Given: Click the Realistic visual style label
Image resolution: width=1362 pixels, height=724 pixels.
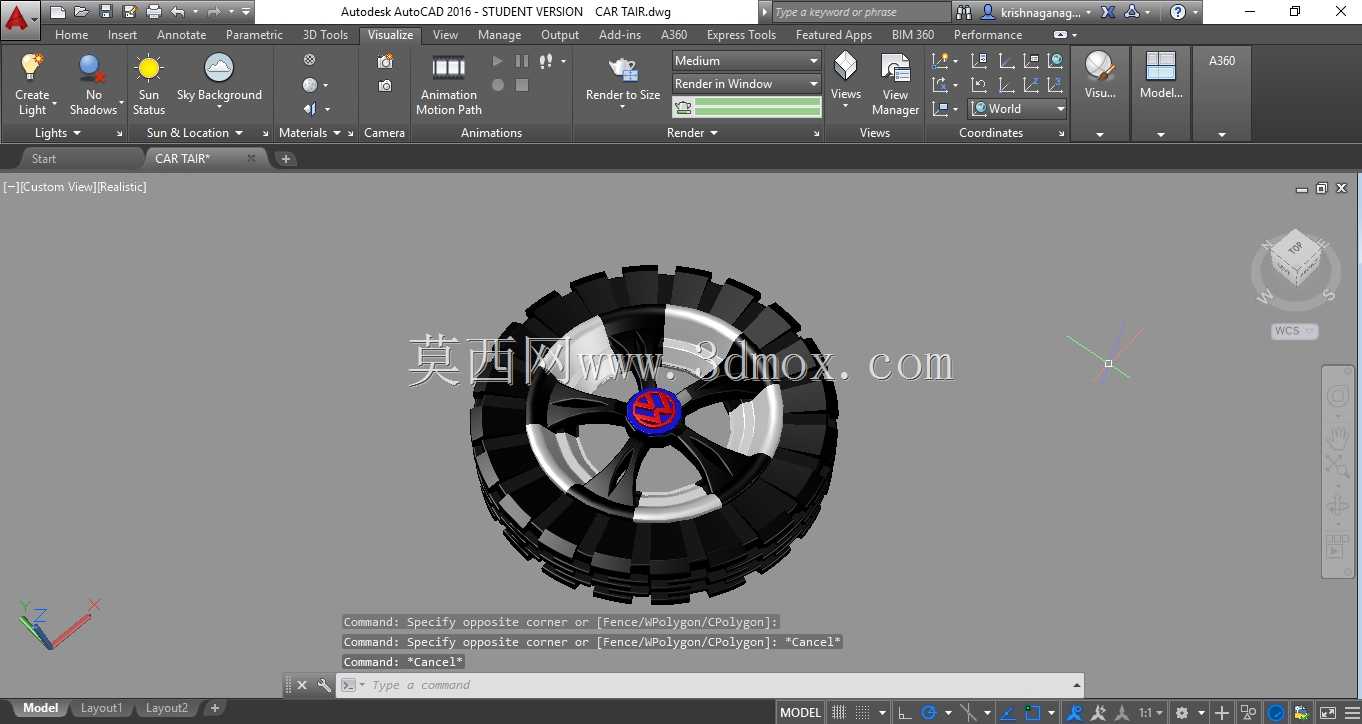Looking at the screenshot, I should (x=122, y=187).
